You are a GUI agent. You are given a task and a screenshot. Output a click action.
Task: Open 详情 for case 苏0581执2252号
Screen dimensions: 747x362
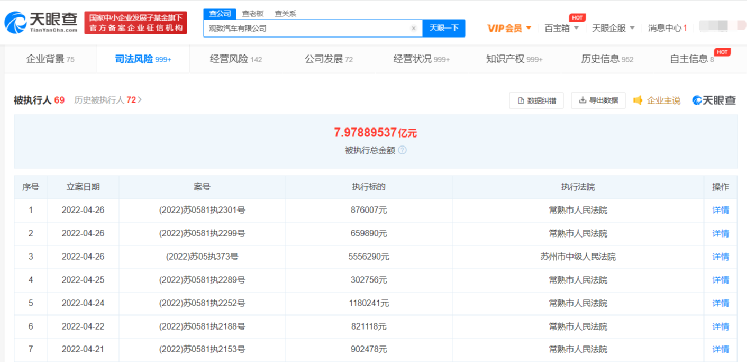click(721, 303)
